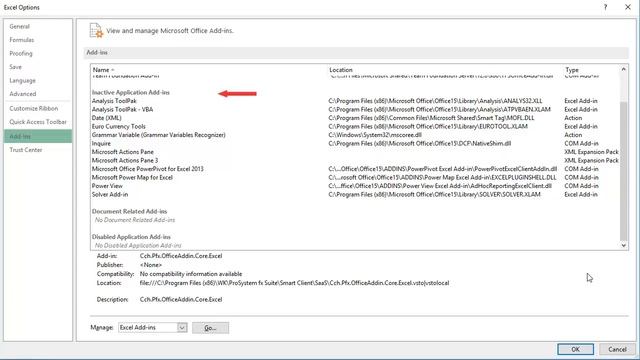This screenshot has width=640, height=360.
Task: Select Microsoft Actions Pane row
Action: pos(355,152)
